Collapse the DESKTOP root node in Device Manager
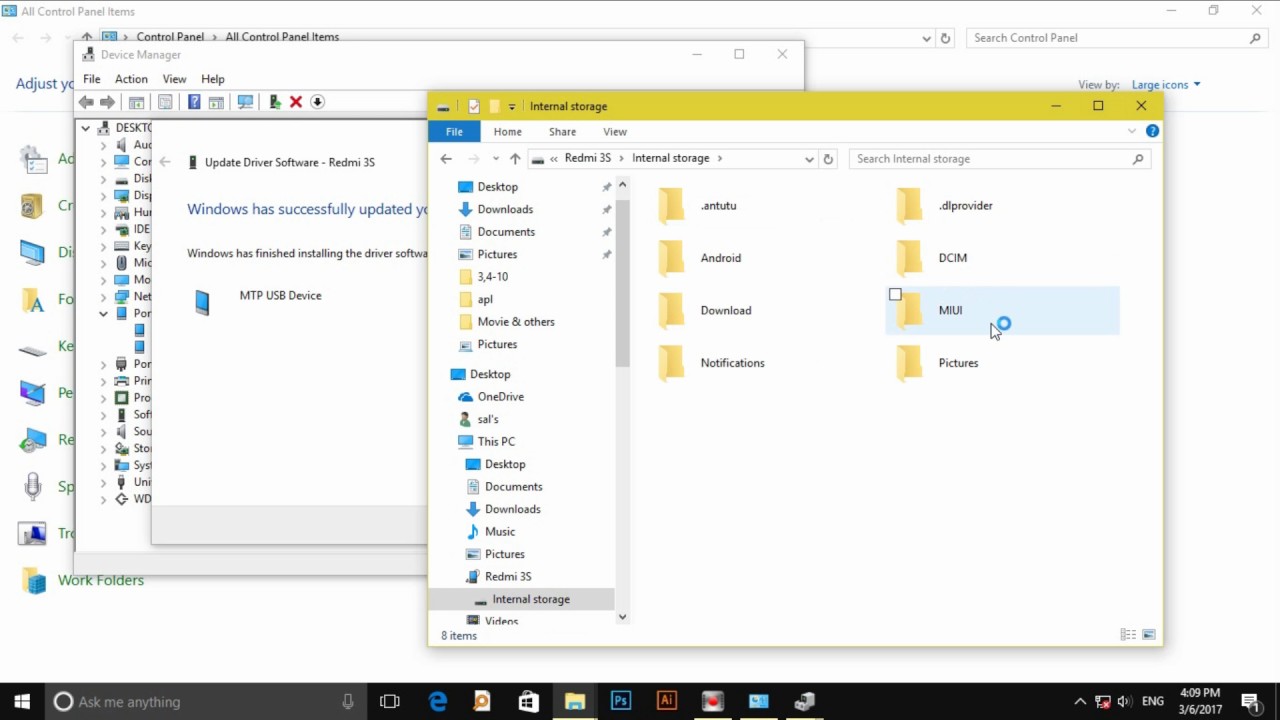Image resolution: width=1280 pixels, height=720 pixels. pos(86,128)
